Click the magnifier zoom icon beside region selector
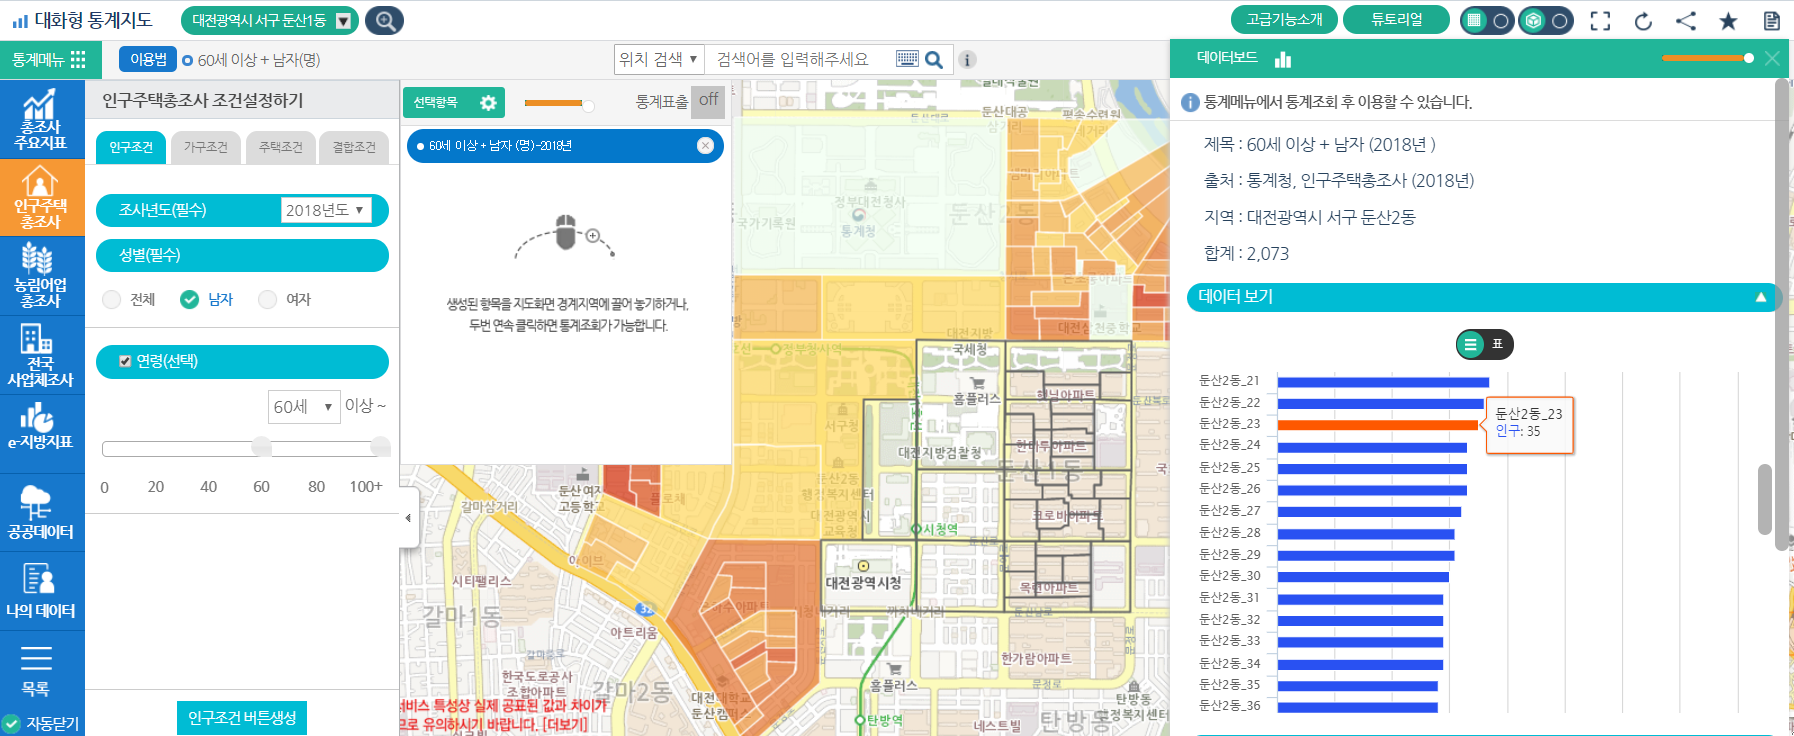The height and width of the screenshot is (736, 1794). pos(384,21)
